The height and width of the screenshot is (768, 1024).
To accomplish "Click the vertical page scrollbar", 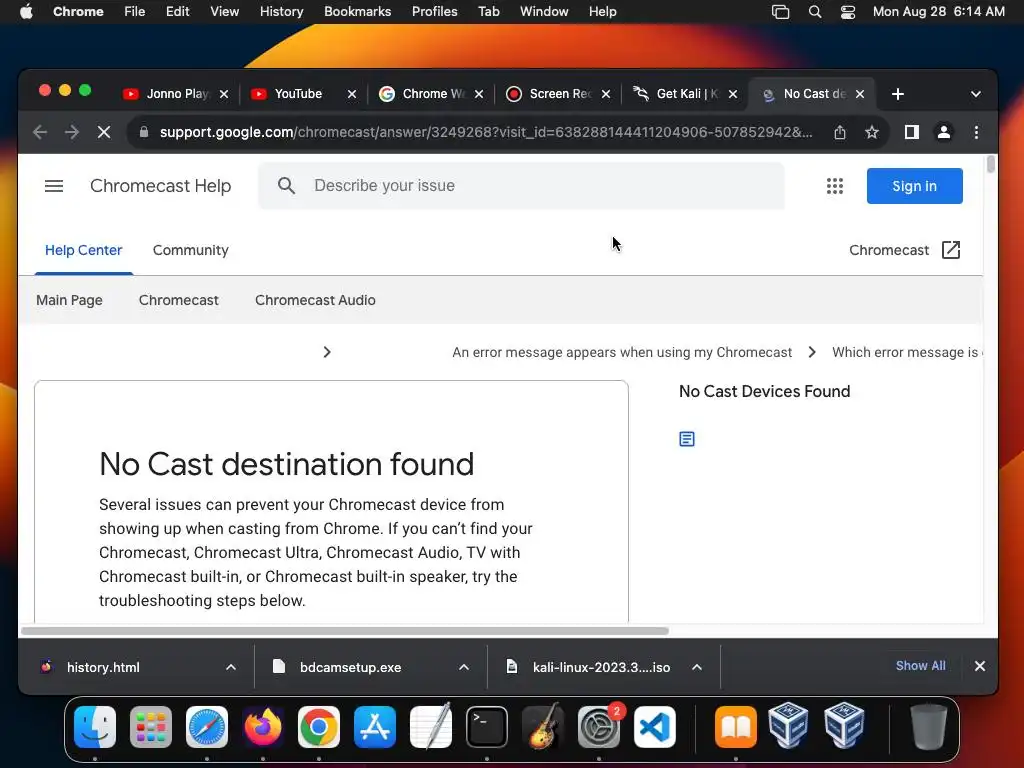I will (x=991, y=164).
